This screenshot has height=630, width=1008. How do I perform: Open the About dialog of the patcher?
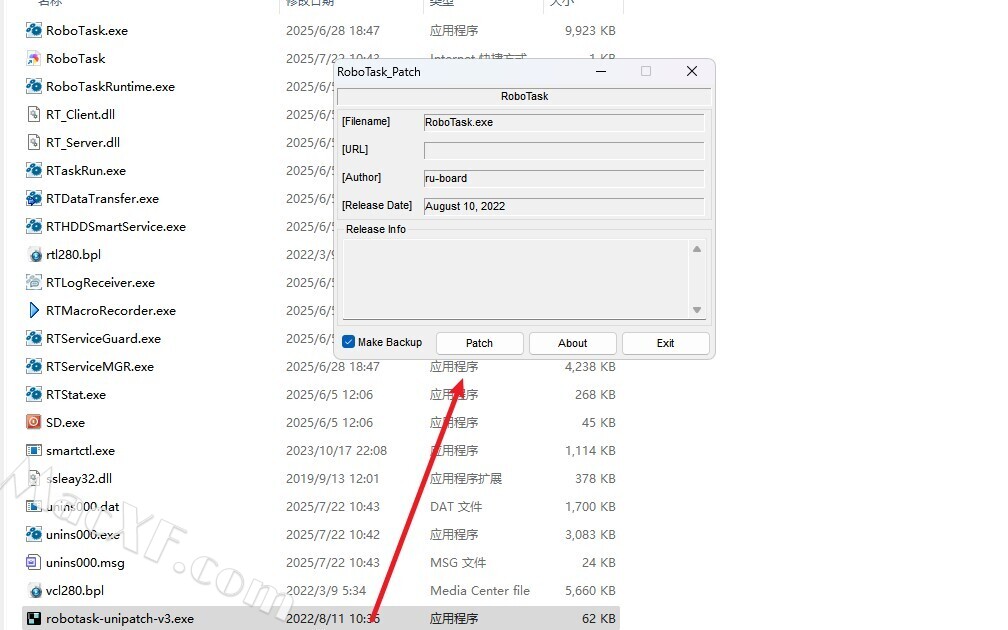(572, 343)
